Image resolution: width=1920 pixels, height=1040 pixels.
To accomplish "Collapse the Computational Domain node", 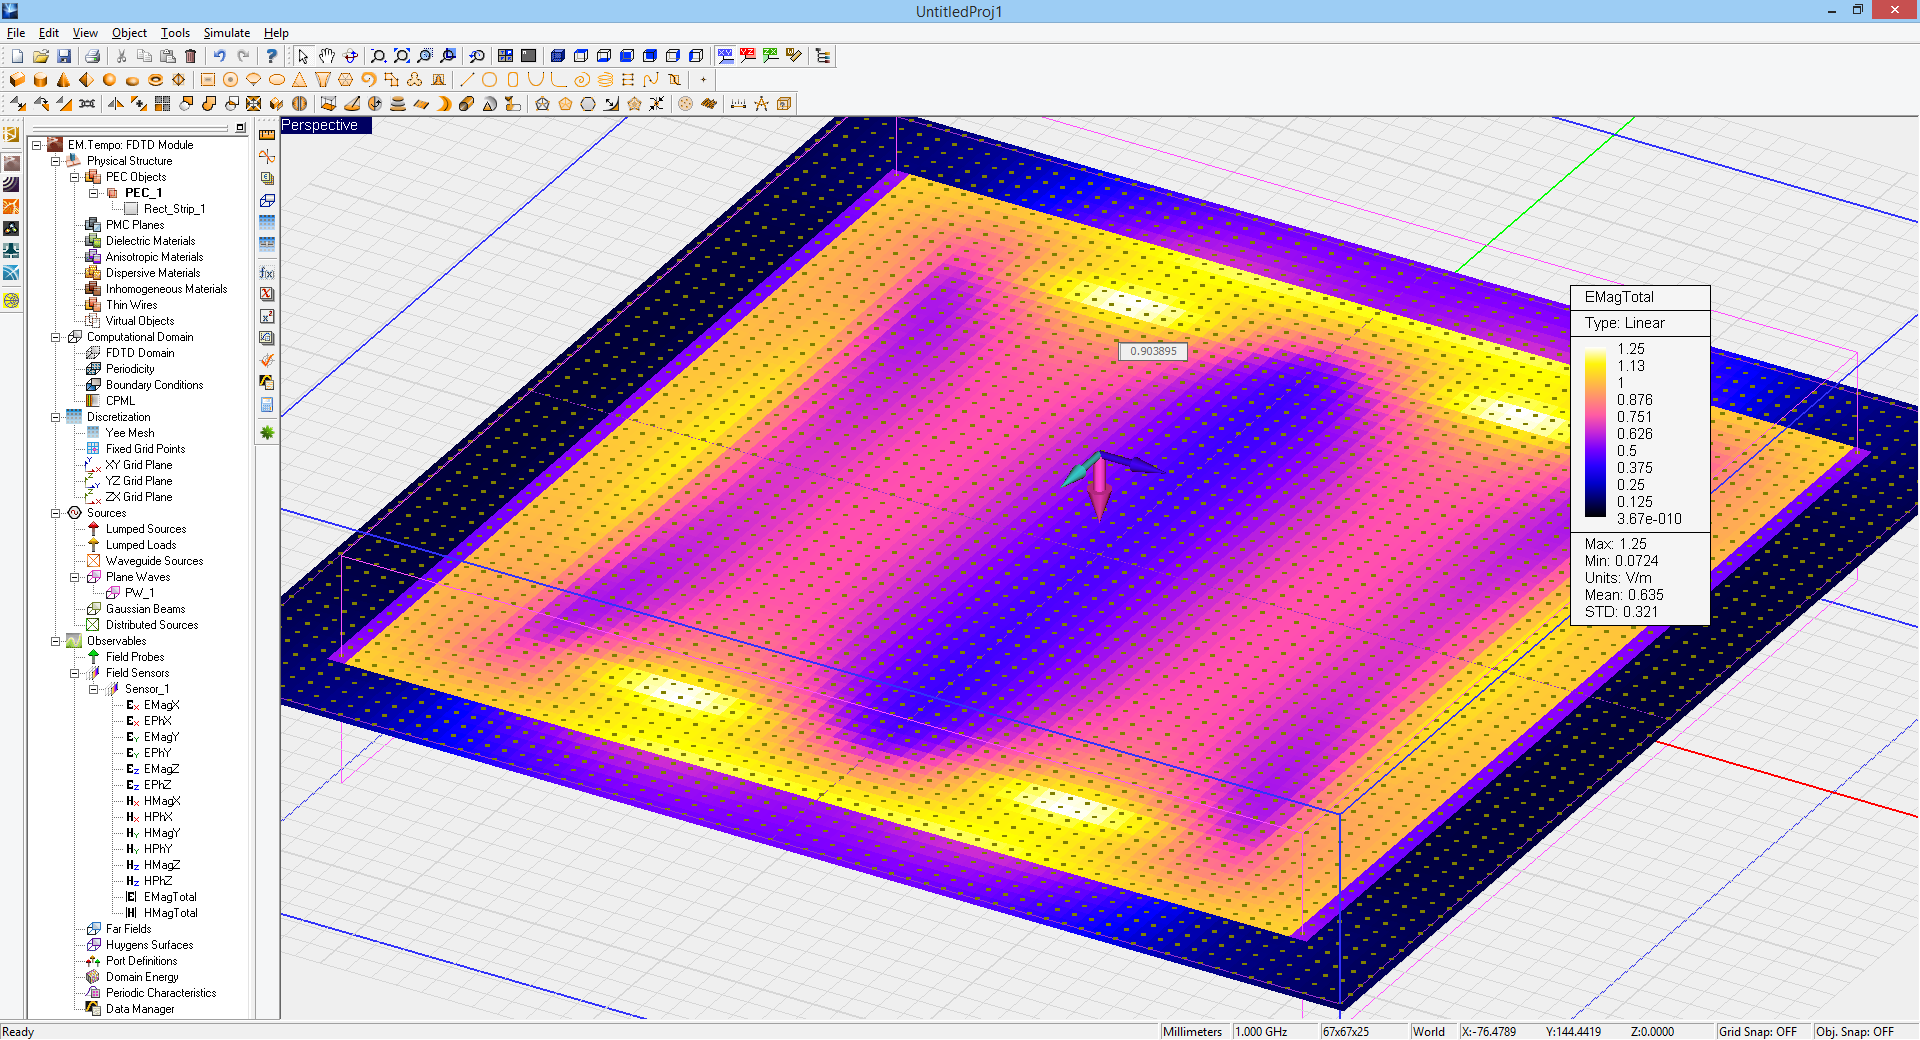I will click(x=56, y=337).
